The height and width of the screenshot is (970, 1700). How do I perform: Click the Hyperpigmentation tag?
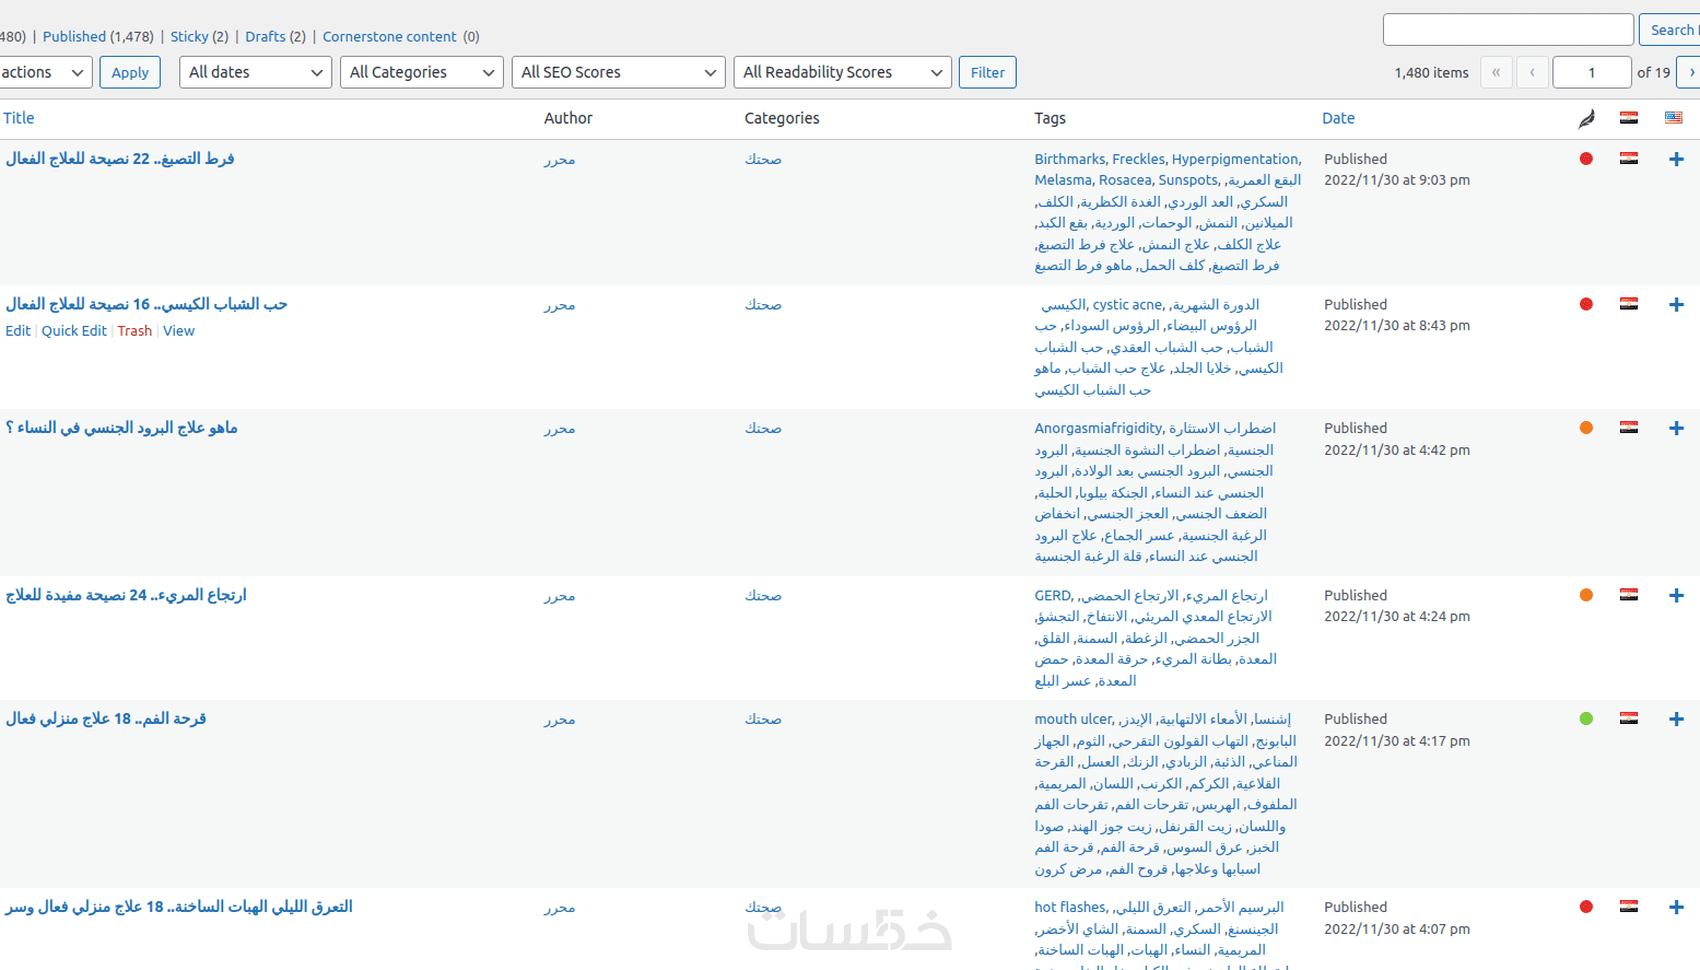tap(1234, 159)
